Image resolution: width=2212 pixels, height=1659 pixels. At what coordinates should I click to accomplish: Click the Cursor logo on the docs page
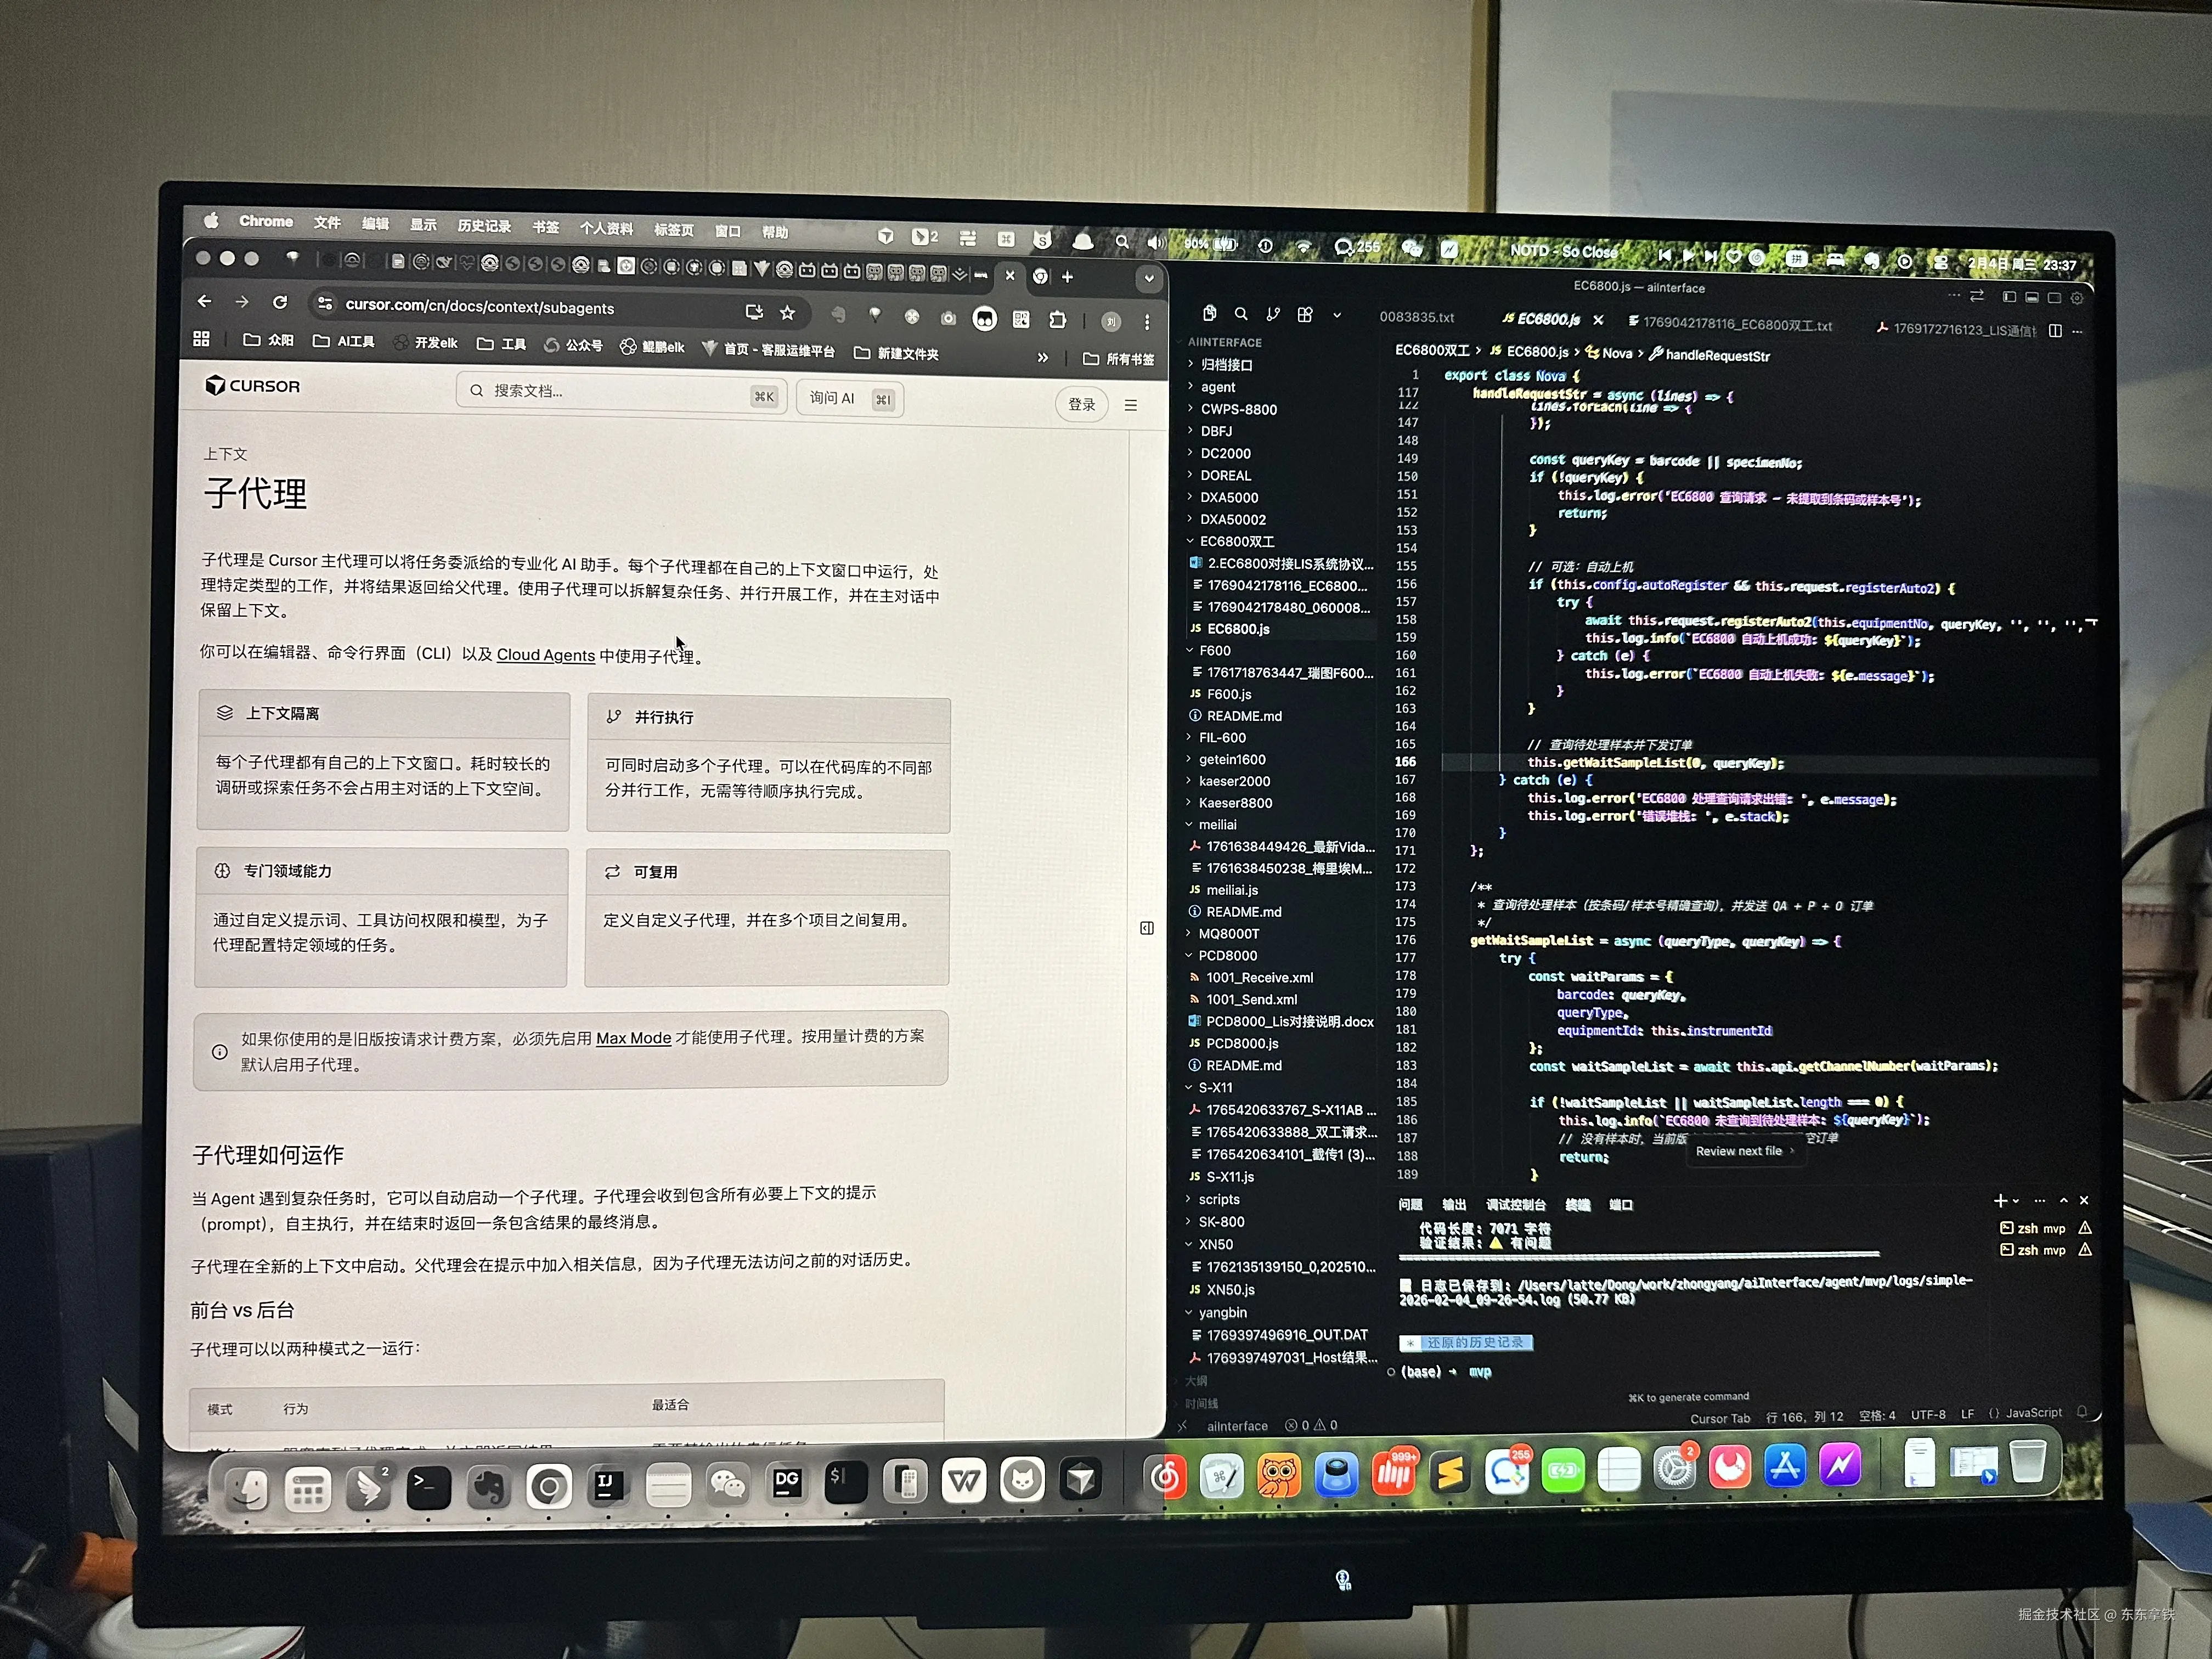click(x=252, y=386)
